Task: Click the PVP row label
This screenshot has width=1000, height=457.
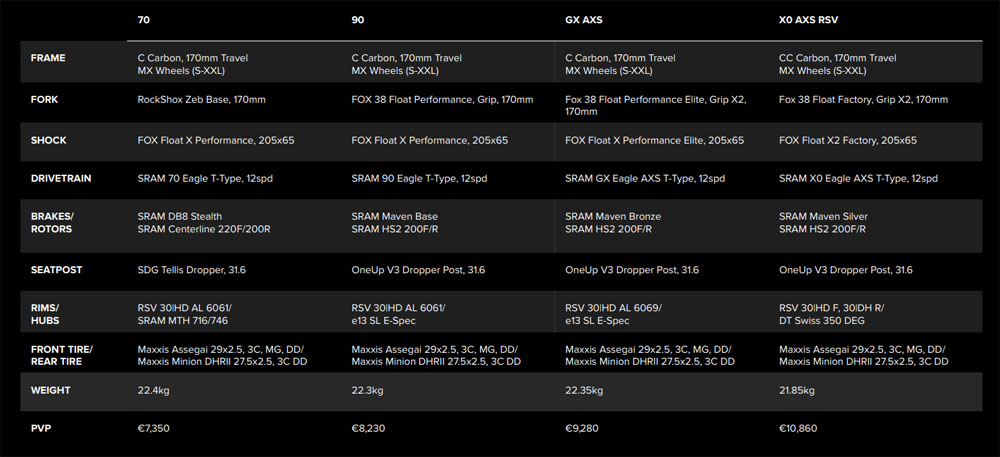Action: point(41,428)
